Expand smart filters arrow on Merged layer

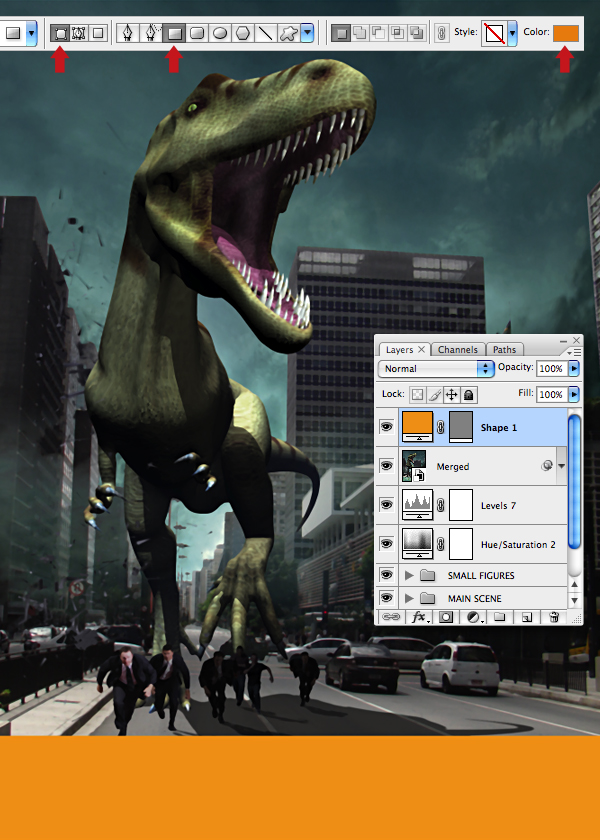(x=561, y=466)
